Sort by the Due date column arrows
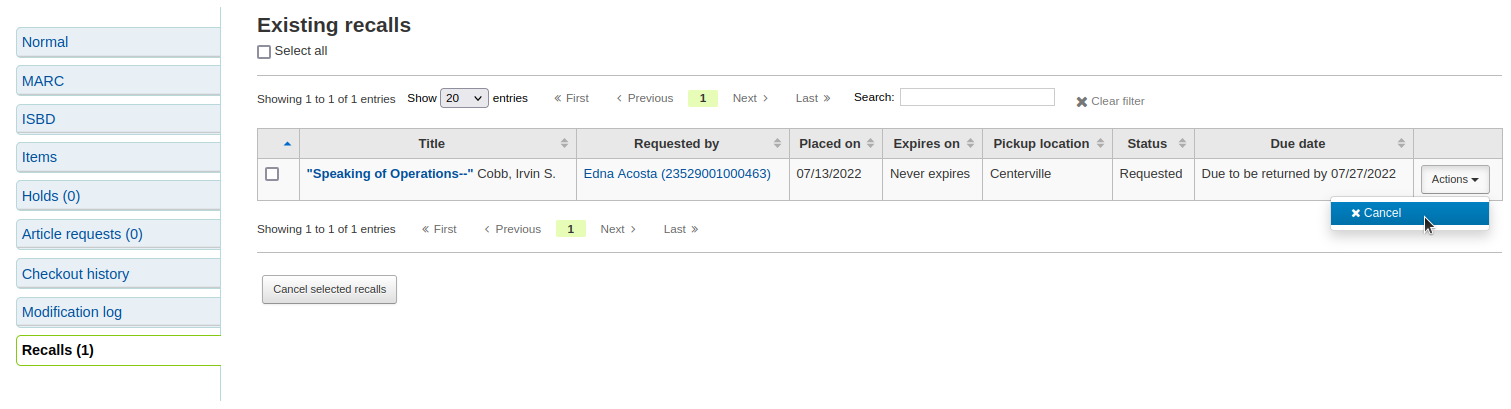The width and height of the screenshot is (1511, 409). [1401, 144]
